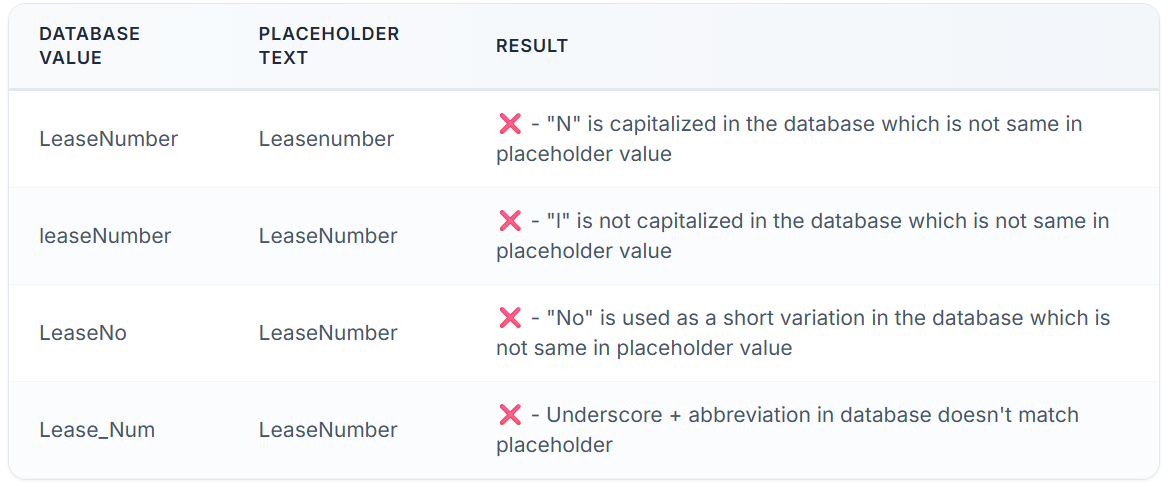Click LeaseNumber placeholder in the LeaseNo row
Image resolution: width=1168 pixels, height=484 pixels.
tap(328, 333)
